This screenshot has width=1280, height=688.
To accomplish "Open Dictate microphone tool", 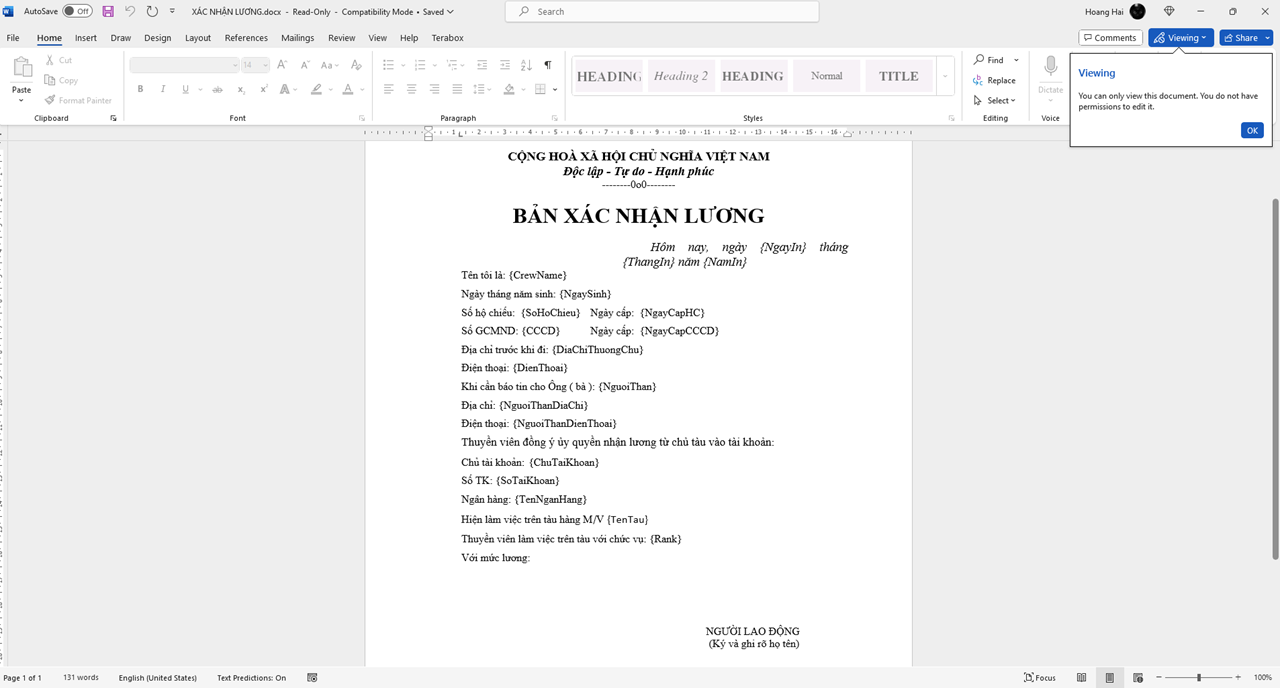I will 1050,68.
